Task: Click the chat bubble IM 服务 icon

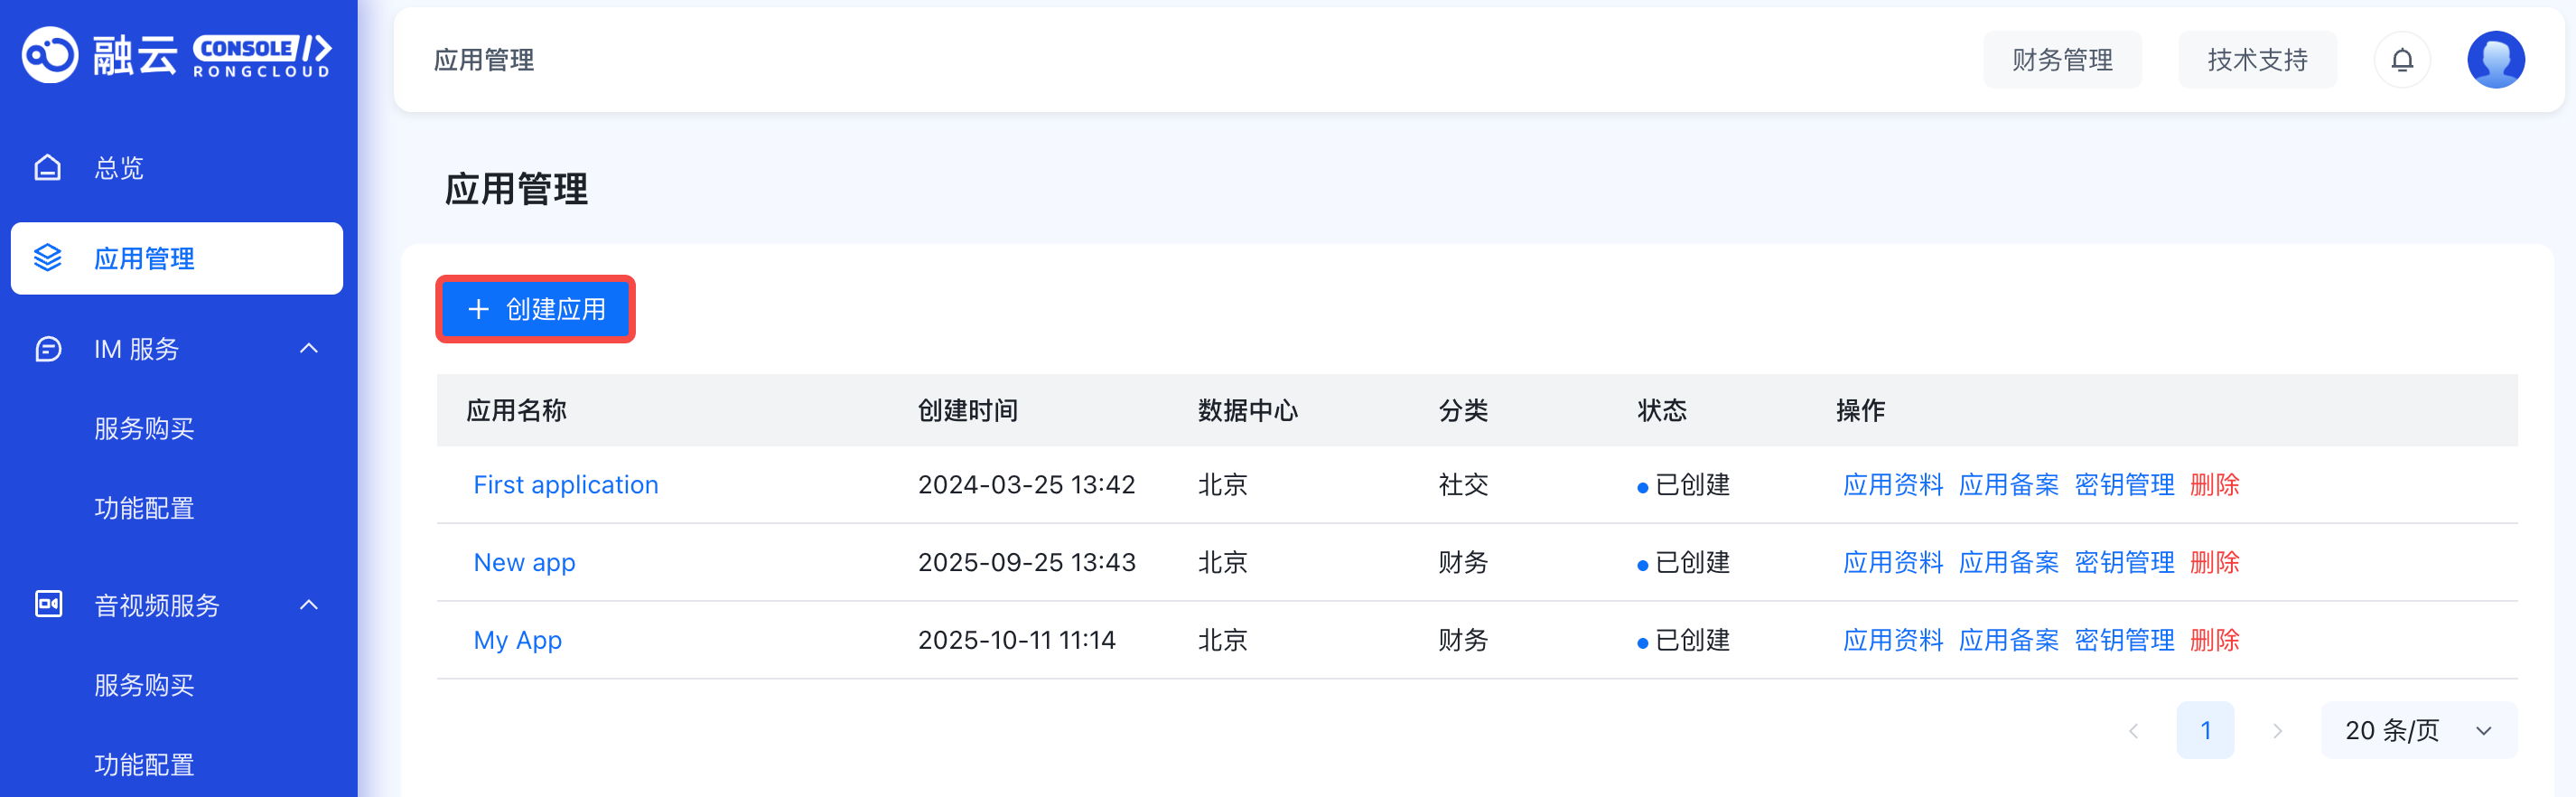Action: point(48,349)
